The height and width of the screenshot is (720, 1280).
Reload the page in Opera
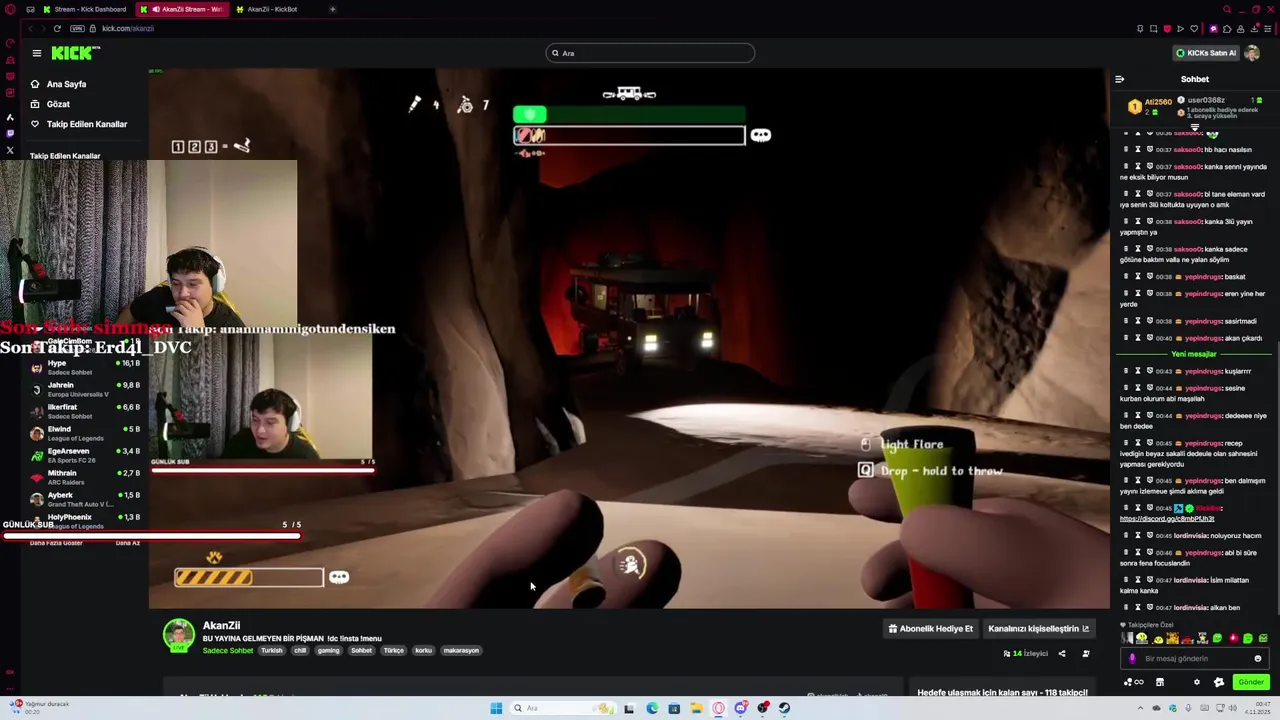[x=57, y=28]
